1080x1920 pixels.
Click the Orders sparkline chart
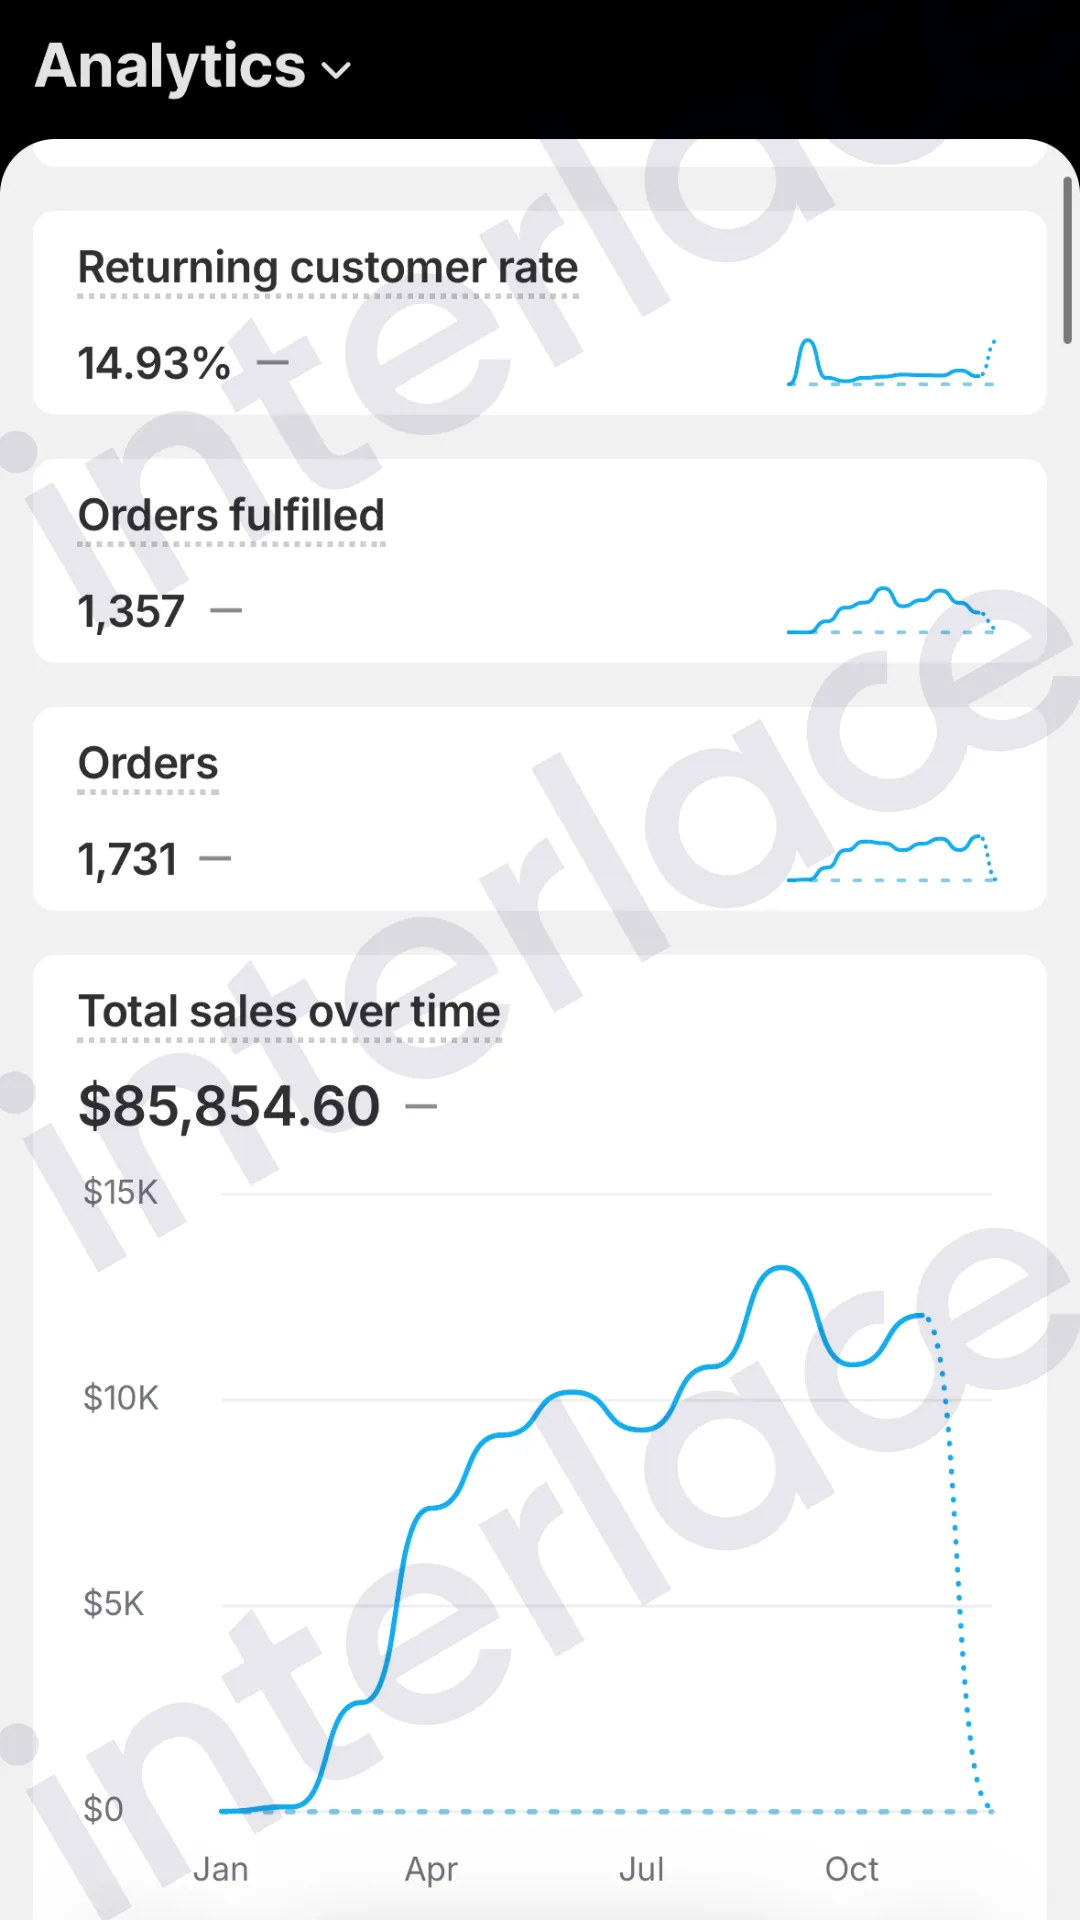(x=891, y=858)
